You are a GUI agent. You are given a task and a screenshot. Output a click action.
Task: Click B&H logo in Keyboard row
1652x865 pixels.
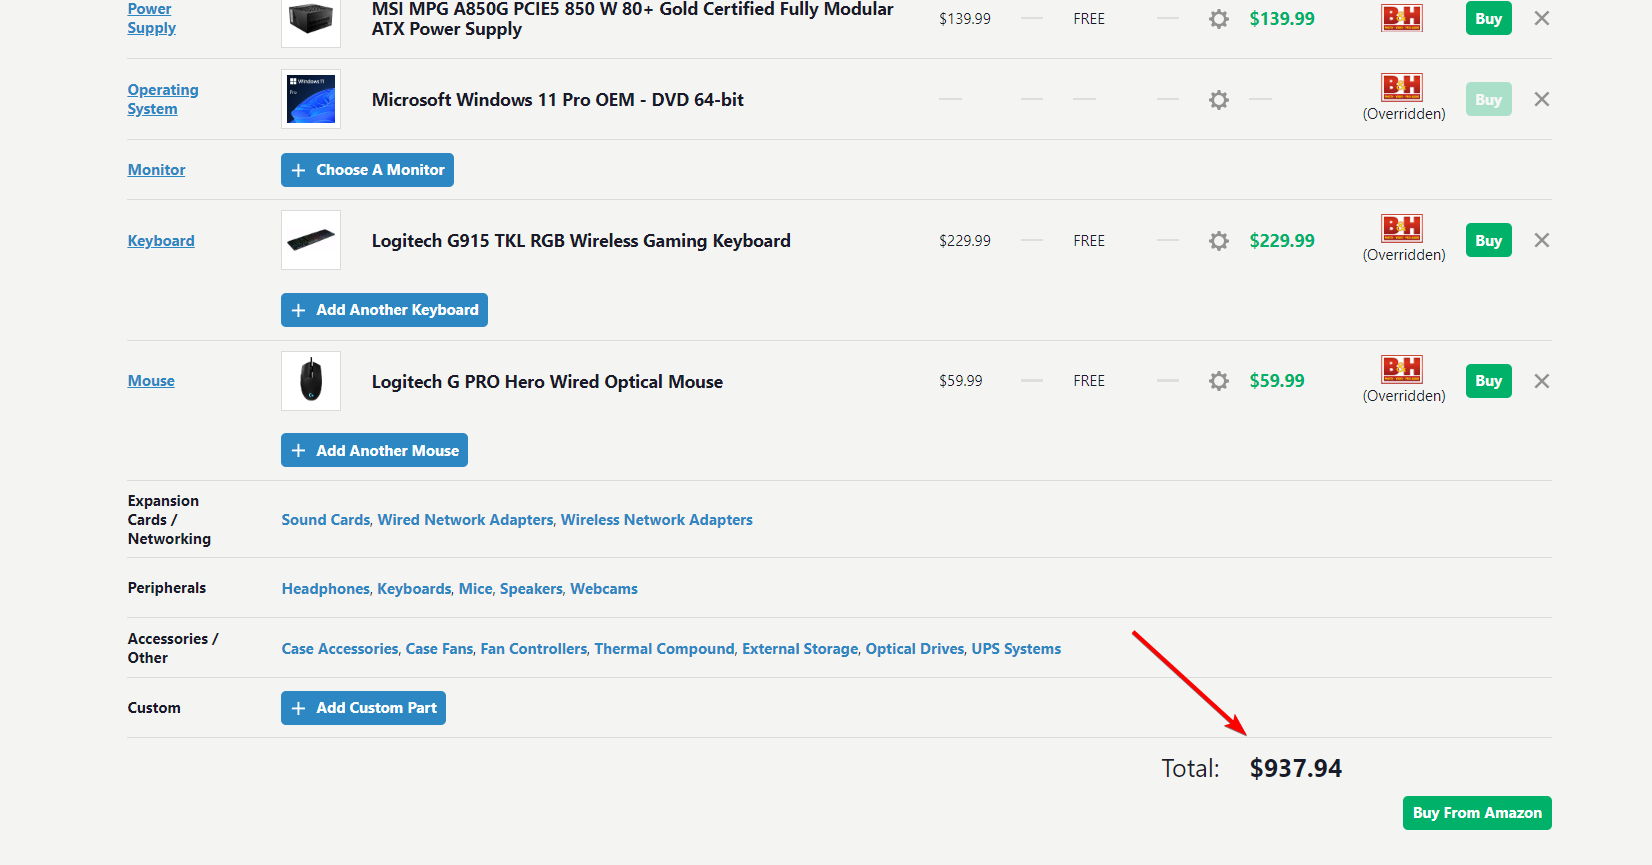1402,228
